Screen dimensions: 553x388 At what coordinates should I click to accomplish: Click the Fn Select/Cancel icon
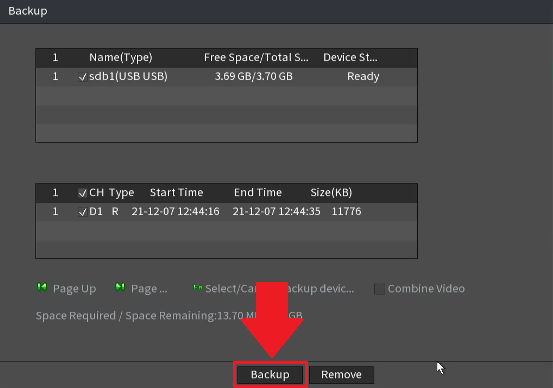(x=198, y=287)
